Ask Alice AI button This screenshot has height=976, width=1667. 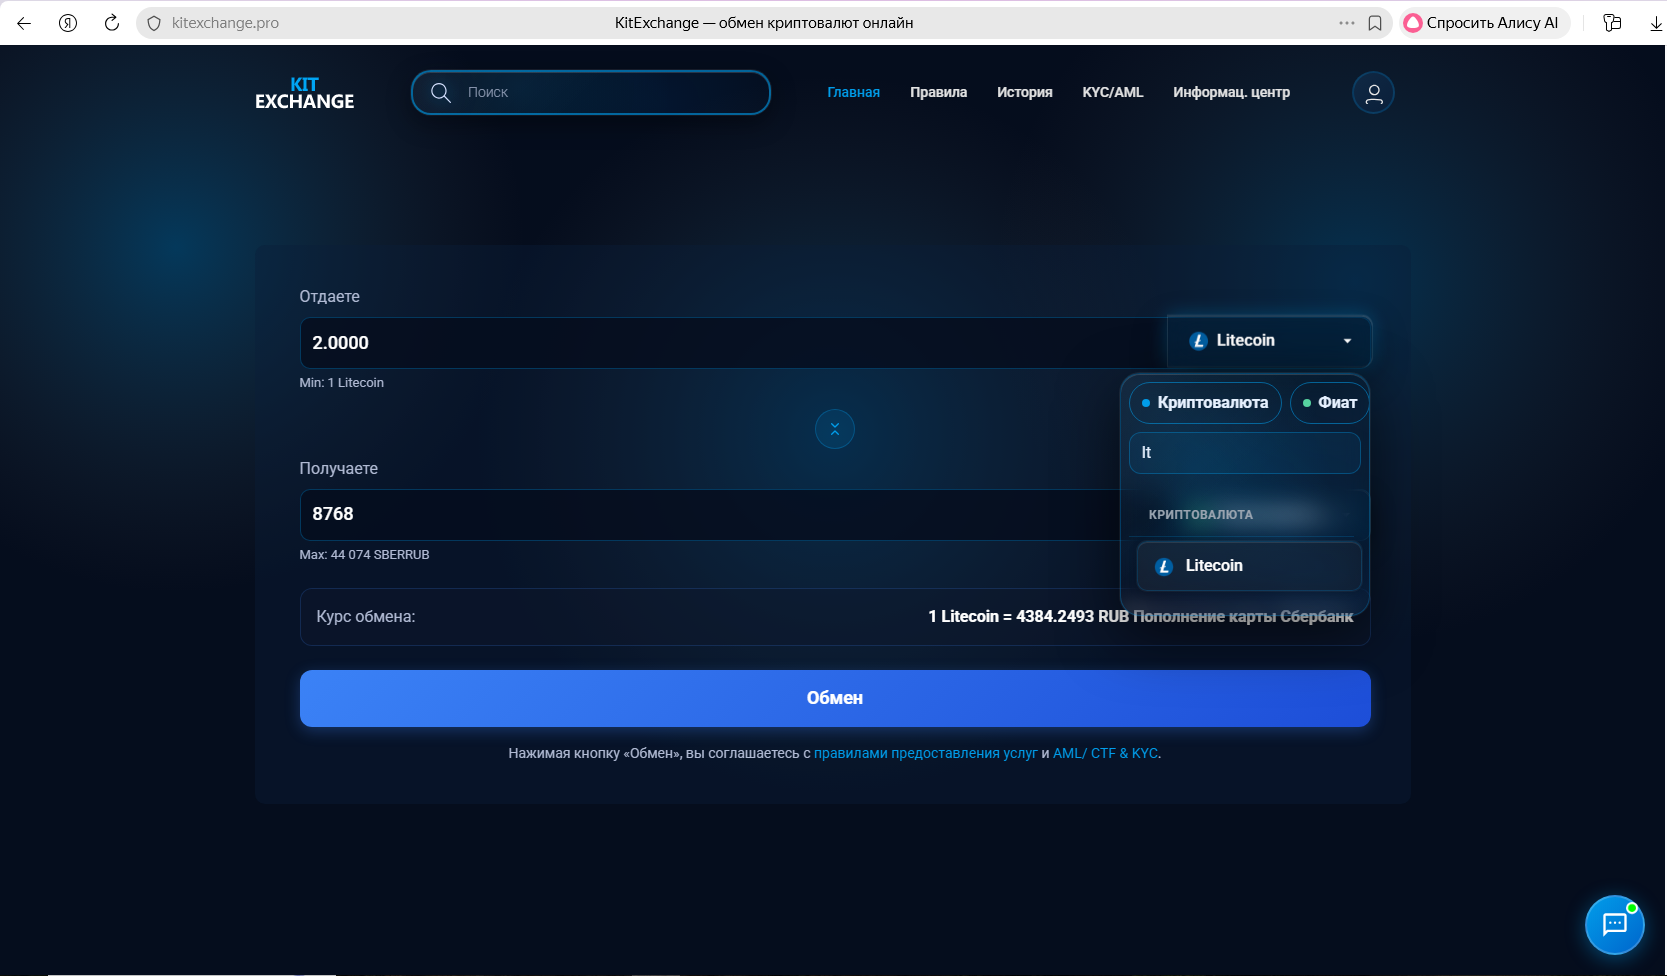pos(1482,23)
